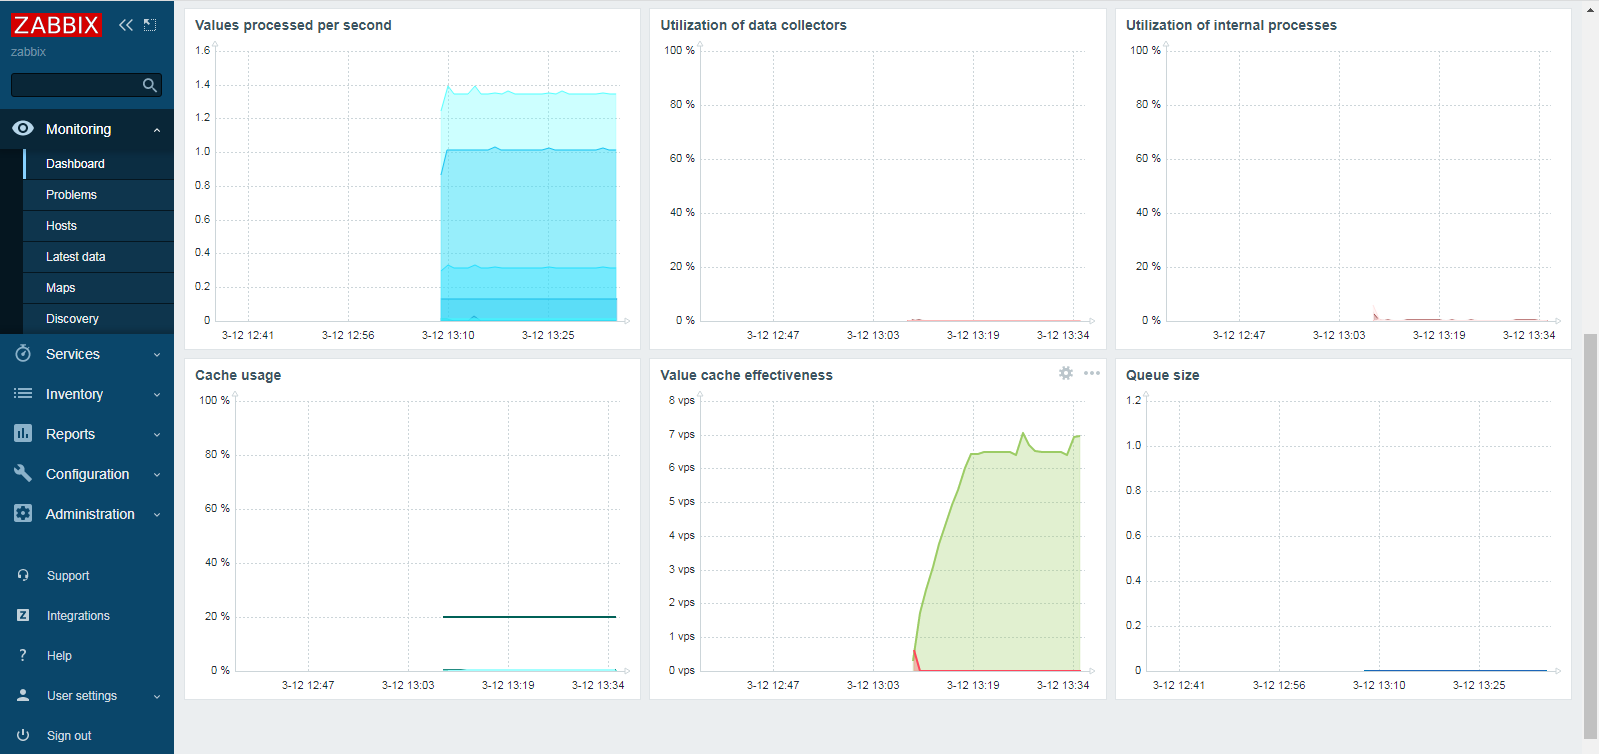
Task: Open the Dashboard menu item
Action: tap(75, 164)
